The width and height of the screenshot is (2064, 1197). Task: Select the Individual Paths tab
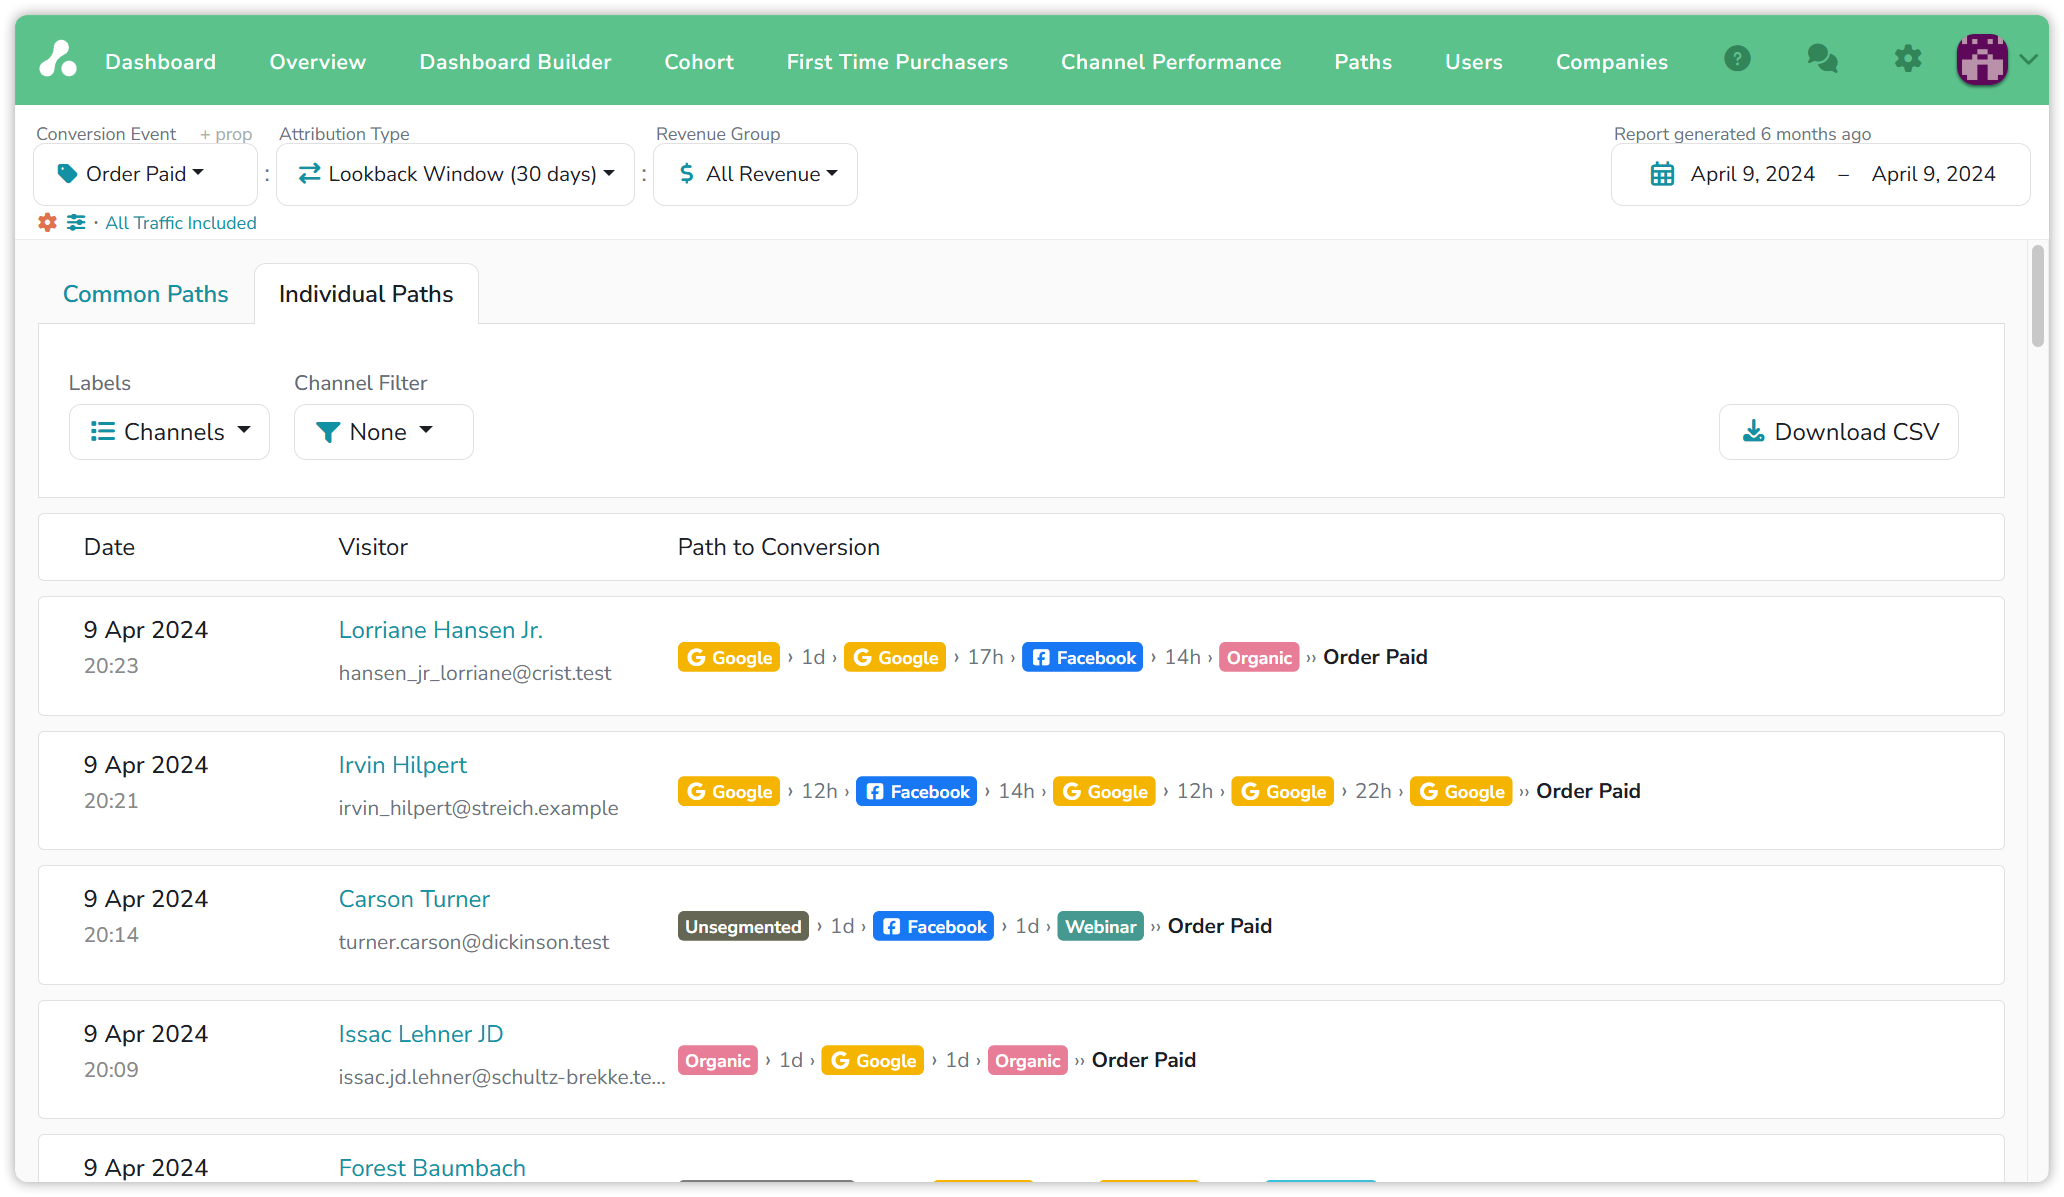coord(366,294)
